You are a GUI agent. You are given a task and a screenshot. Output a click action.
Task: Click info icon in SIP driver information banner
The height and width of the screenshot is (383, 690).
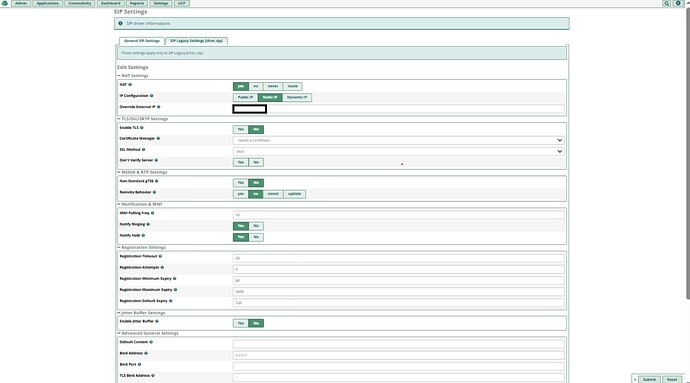[x=120, y=23]
